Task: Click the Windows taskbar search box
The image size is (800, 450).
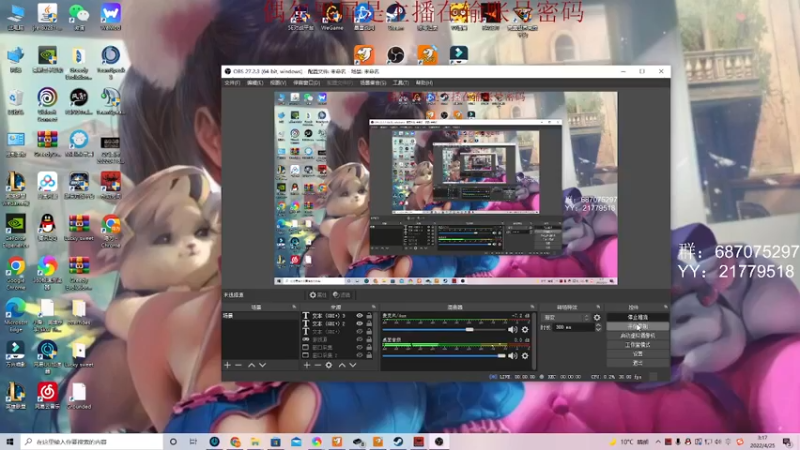Action: 92,442
